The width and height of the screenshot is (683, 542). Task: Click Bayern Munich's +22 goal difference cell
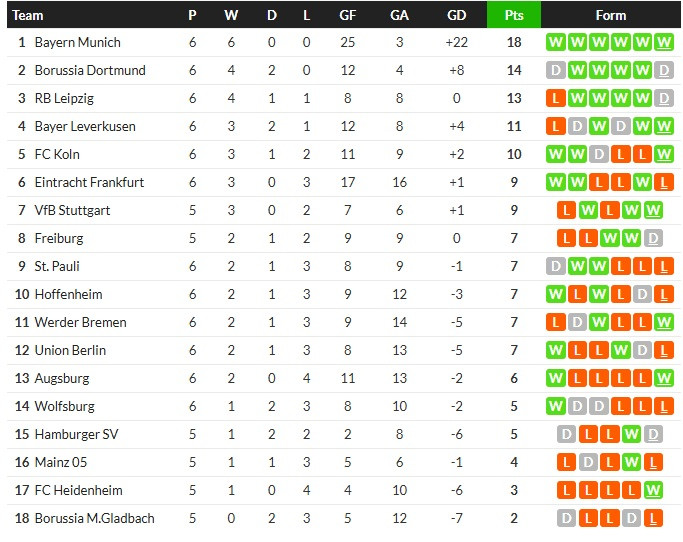(x=457, y=42)
